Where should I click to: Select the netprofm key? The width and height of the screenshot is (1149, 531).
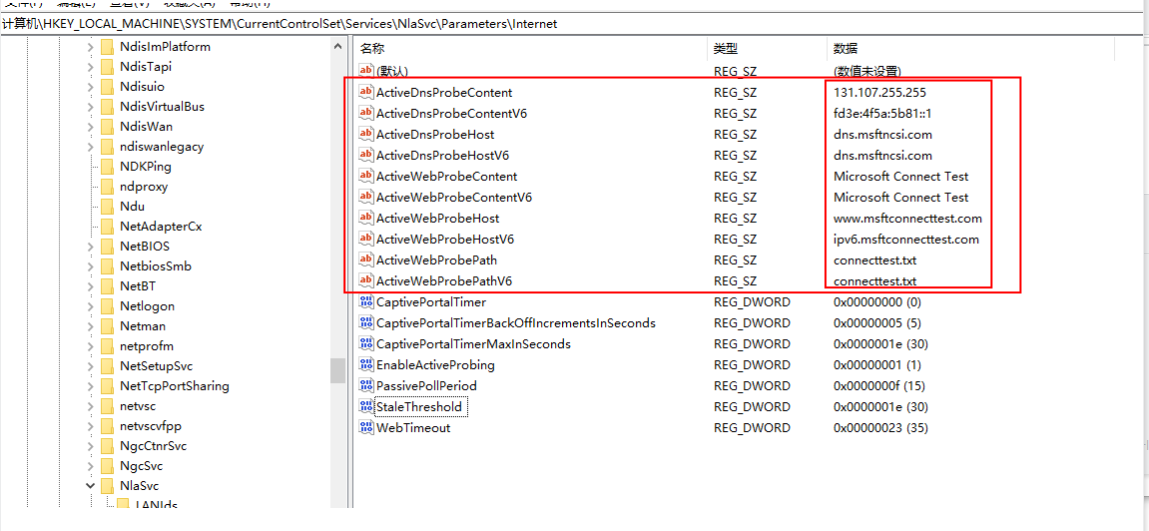point(147,346)
